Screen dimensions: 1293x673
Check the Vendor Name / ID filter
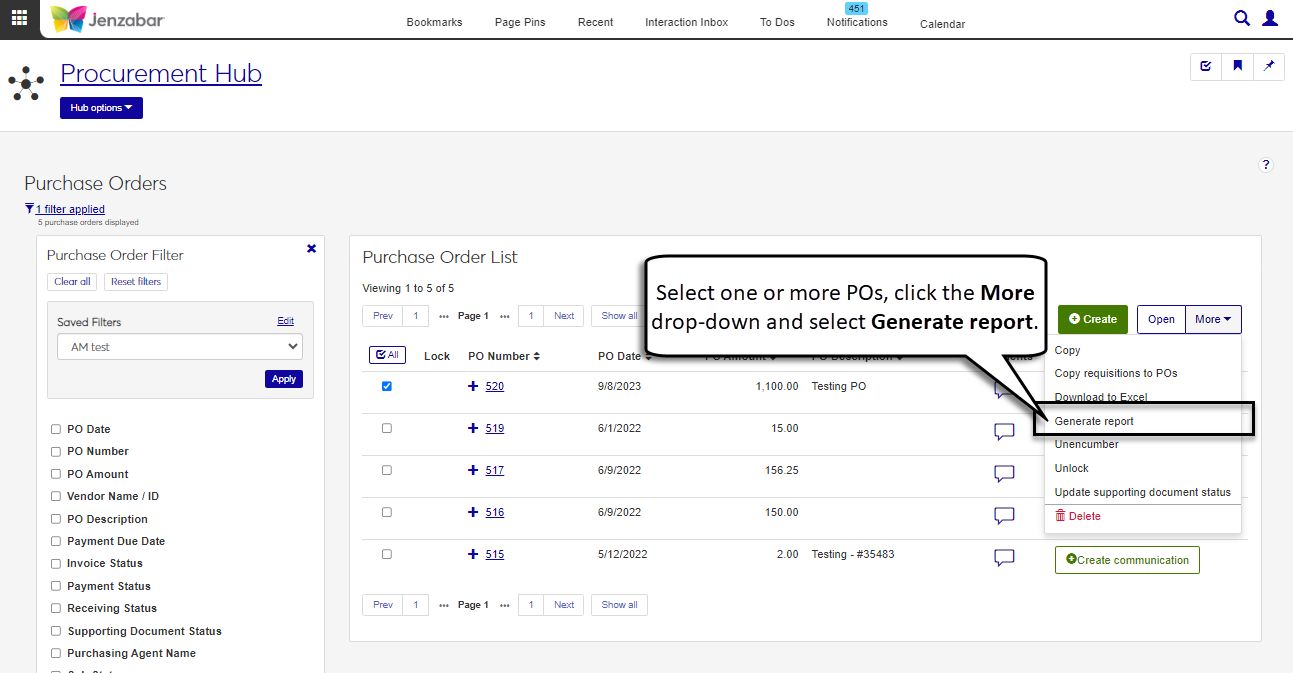56,497
